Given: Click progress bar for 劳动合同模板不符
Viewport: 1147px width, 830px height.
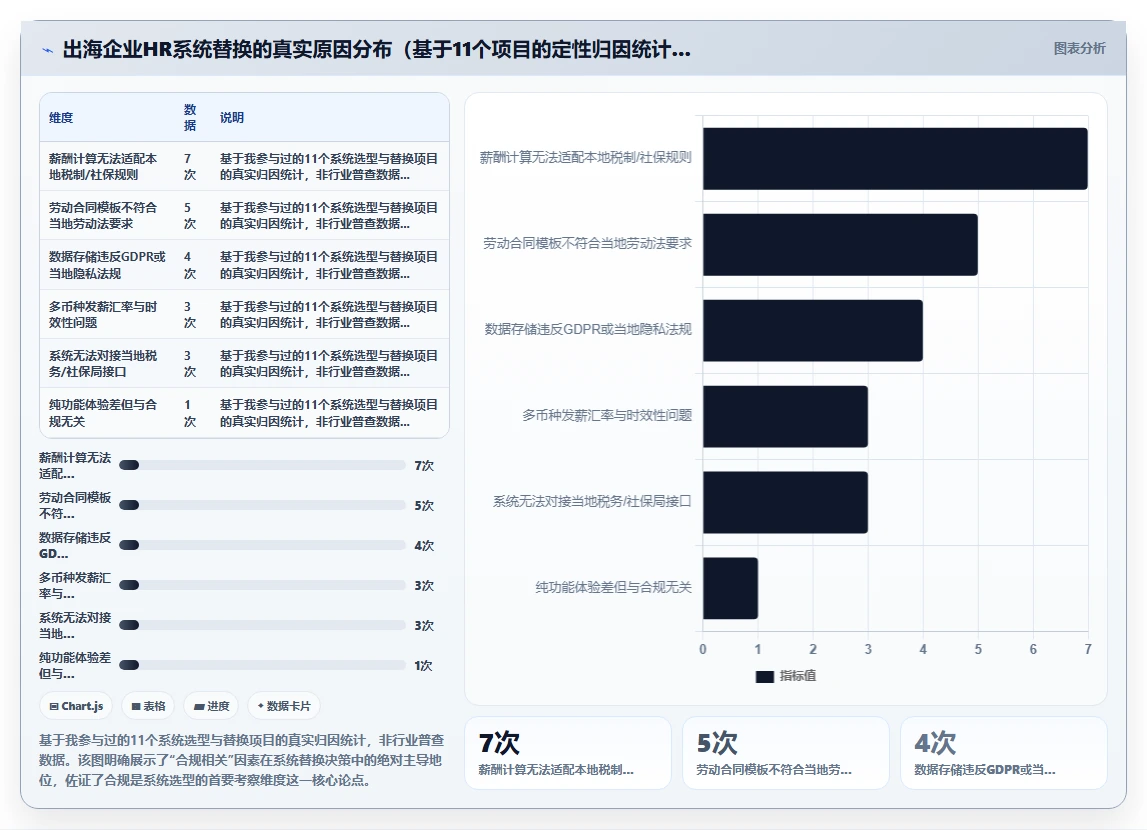Looking at the screenshot, I should (x=262, y=505).
